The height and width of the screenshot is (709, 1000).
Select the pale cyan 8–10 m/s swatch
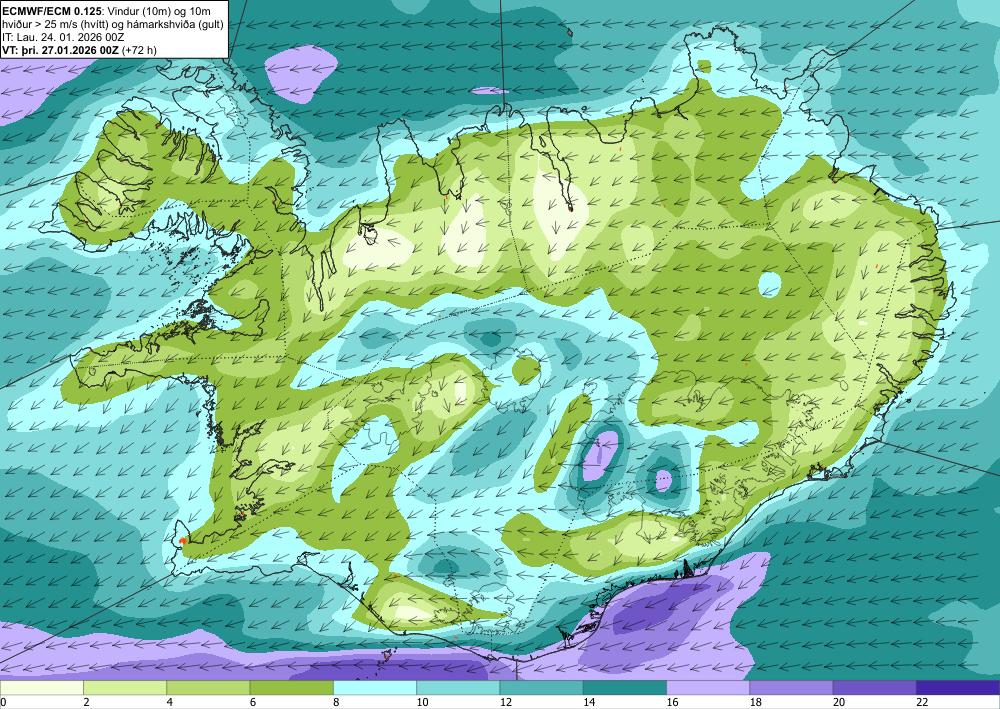click(x=375, y=688)
